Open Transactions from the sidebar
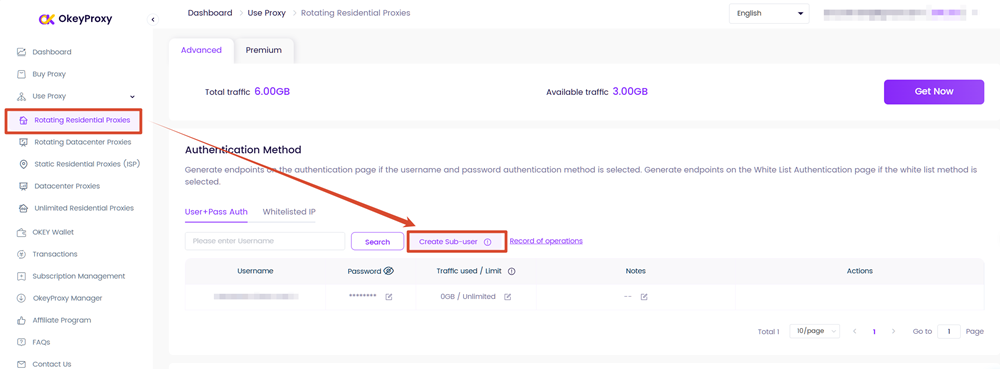 point(55,254)
